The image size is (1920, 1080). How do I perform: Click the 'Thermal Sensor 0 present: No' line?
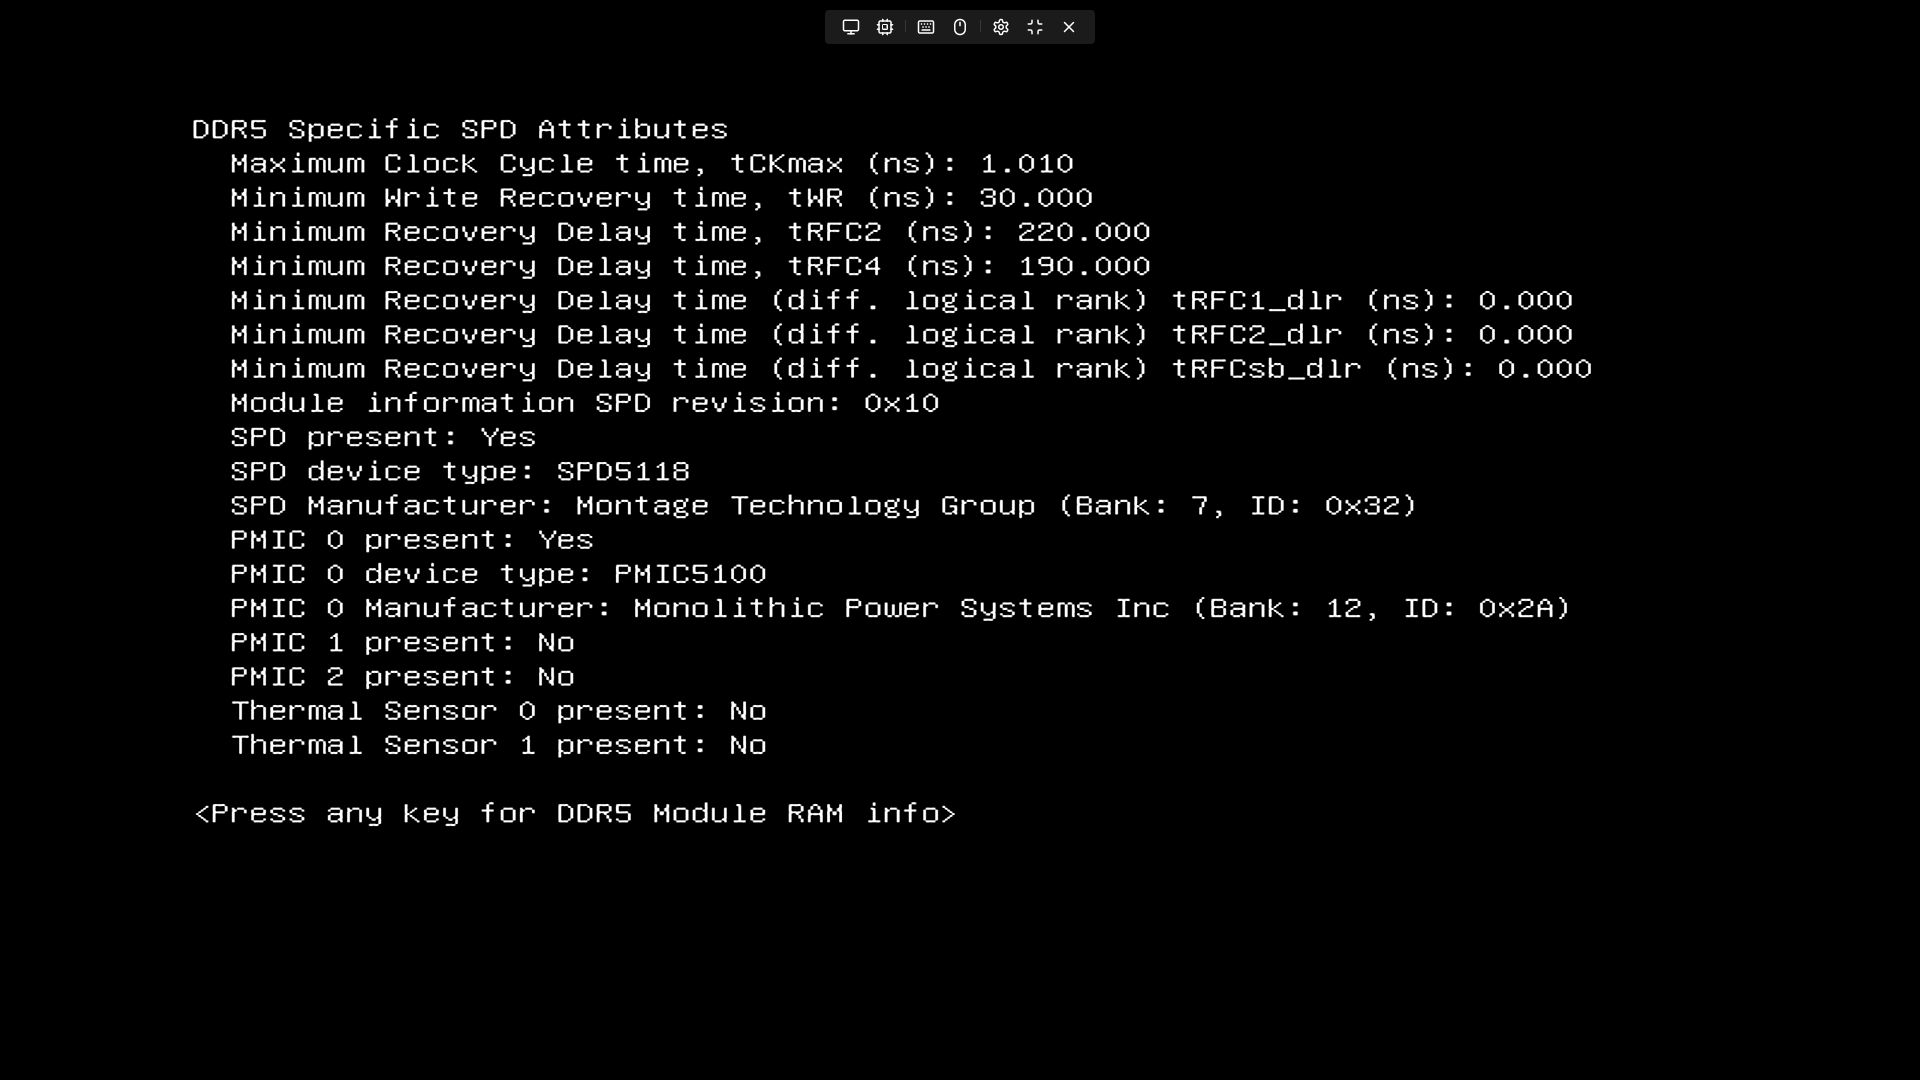tap(499, 711)
